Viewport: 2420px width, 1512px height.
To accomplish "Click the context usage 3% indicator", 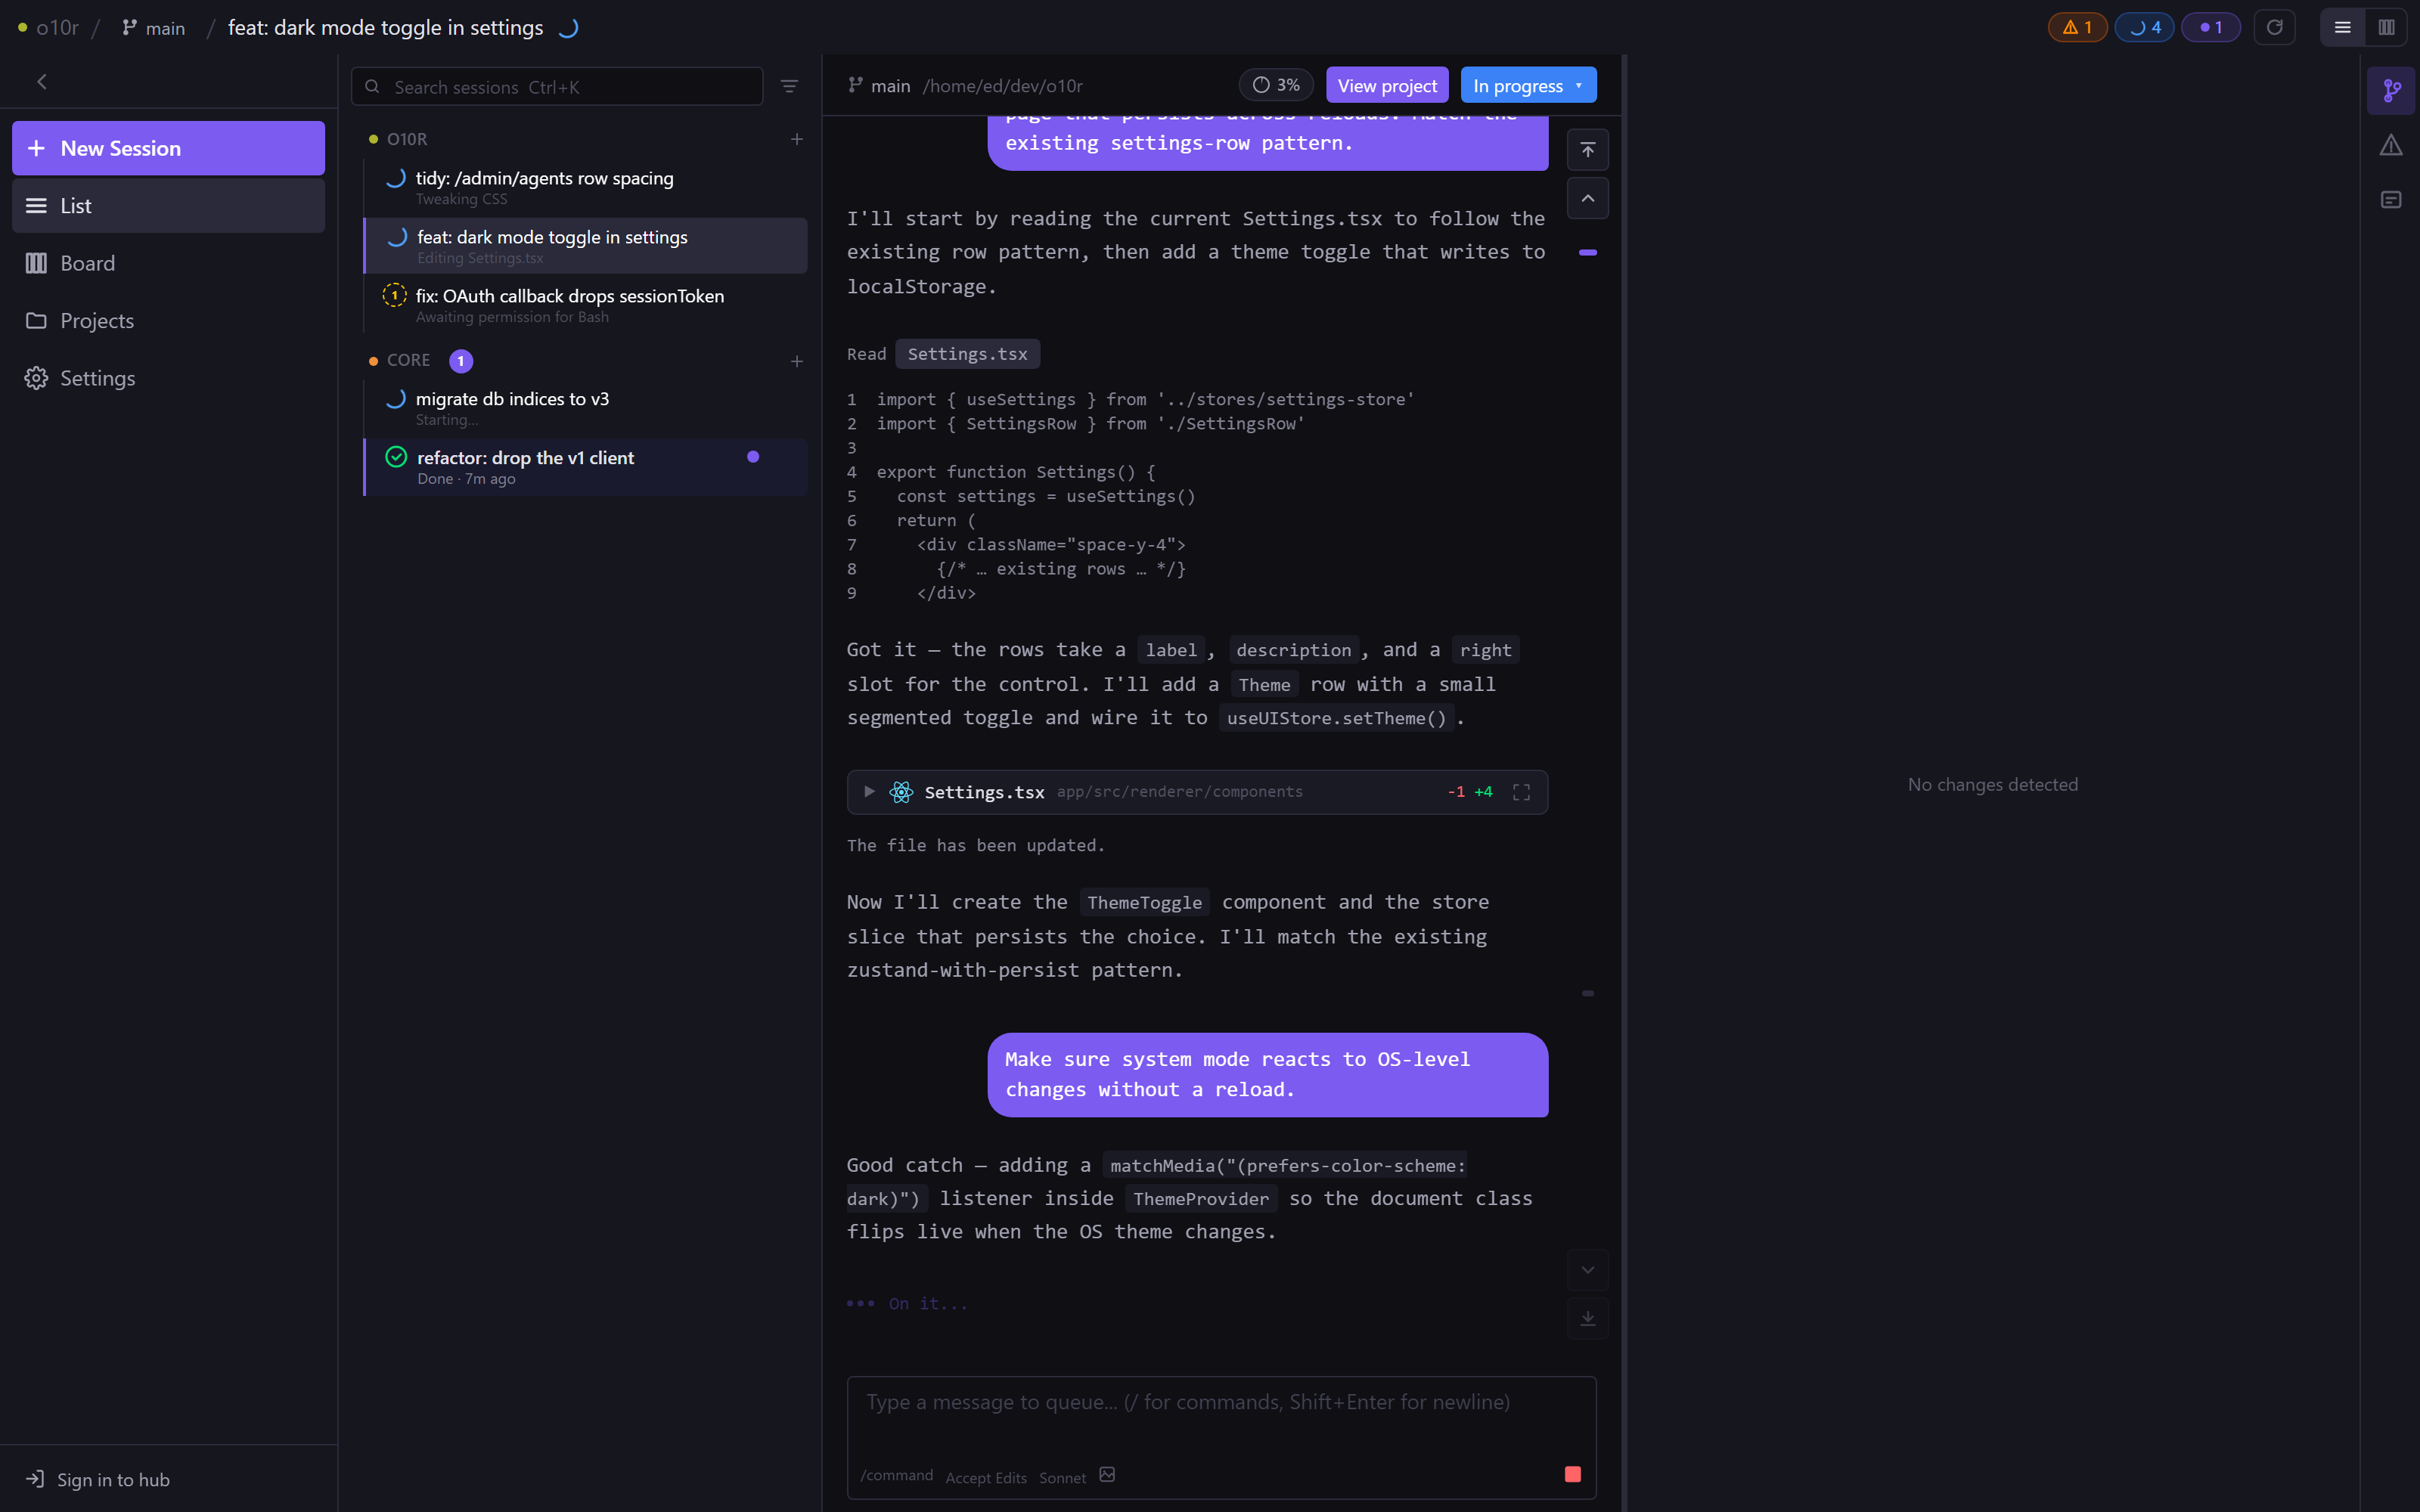I will pyautogui.click(x=1276, y=86).
